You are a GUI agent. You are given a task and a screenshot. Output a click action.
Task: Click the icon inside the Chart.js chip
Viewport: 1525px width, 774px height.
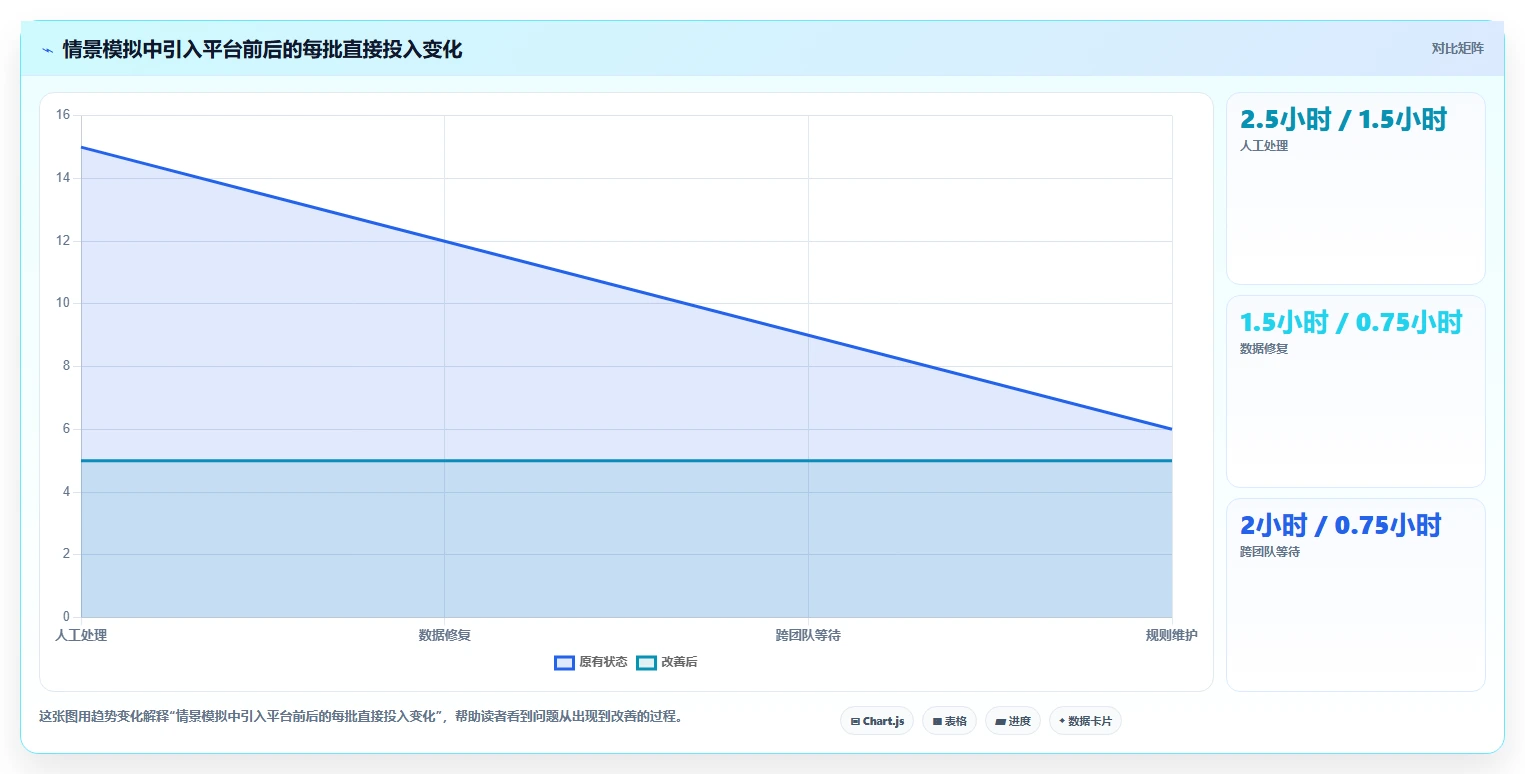(x=855, y=721)
